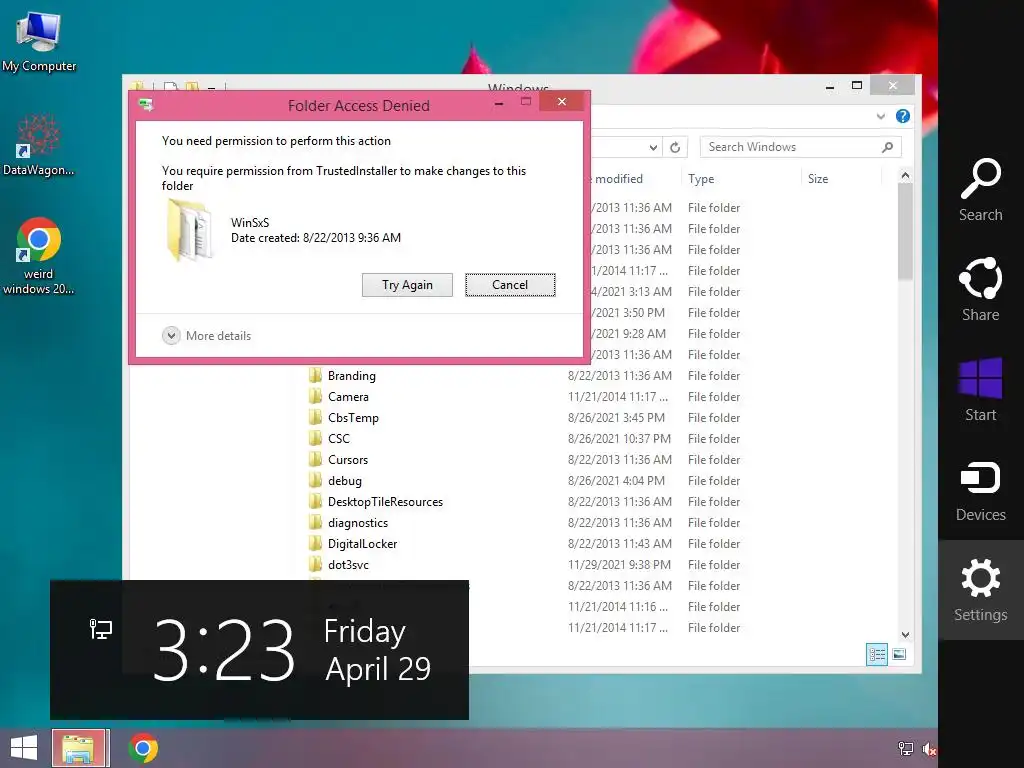This screenshot has width=1024, height=768.
Task: Select the DesktopTileResources folder
Action: click(385, 502)
